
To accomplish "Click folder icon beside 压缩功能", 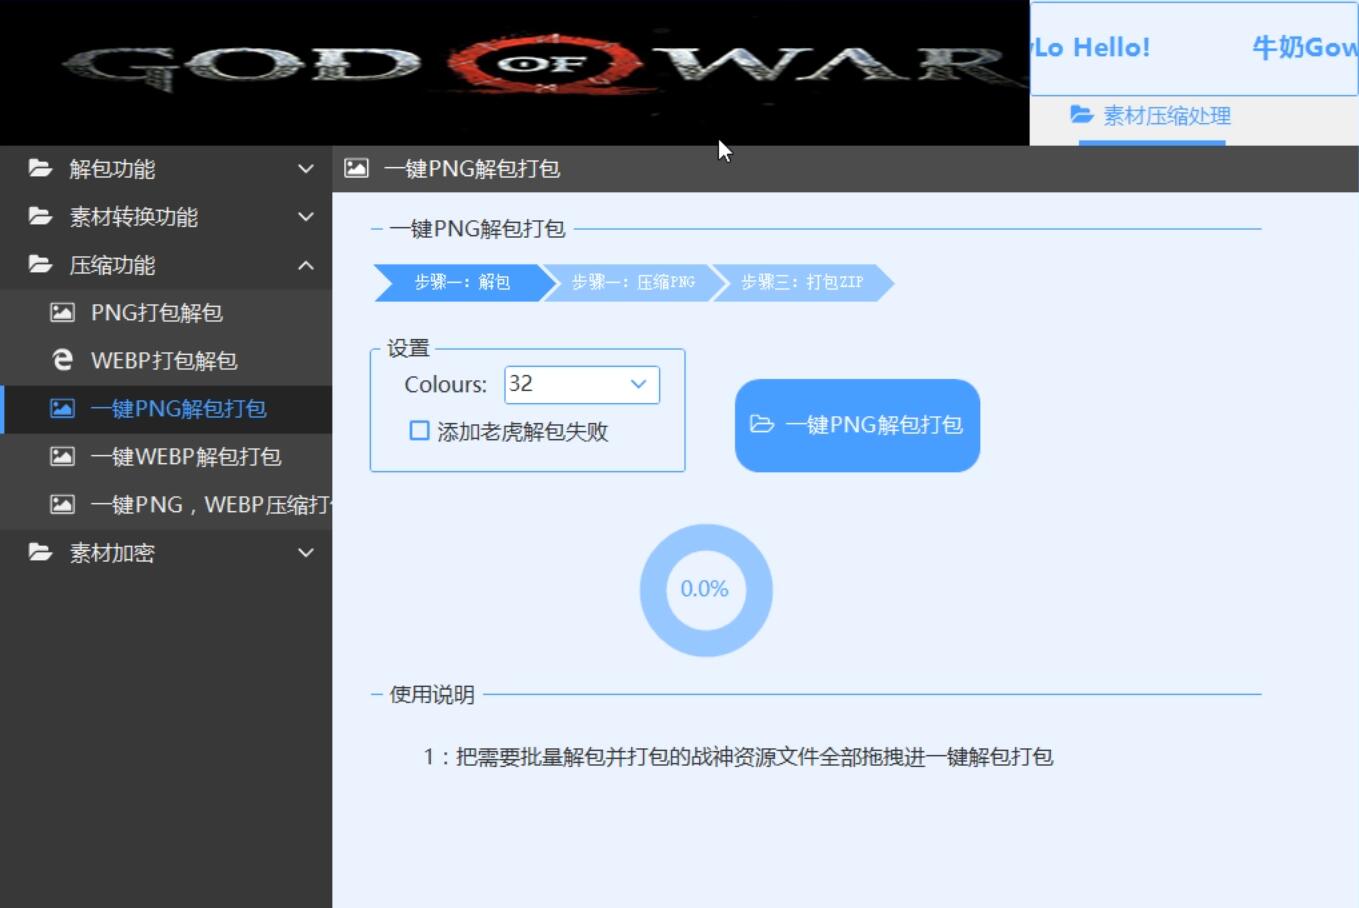I will tap(40, 264).
